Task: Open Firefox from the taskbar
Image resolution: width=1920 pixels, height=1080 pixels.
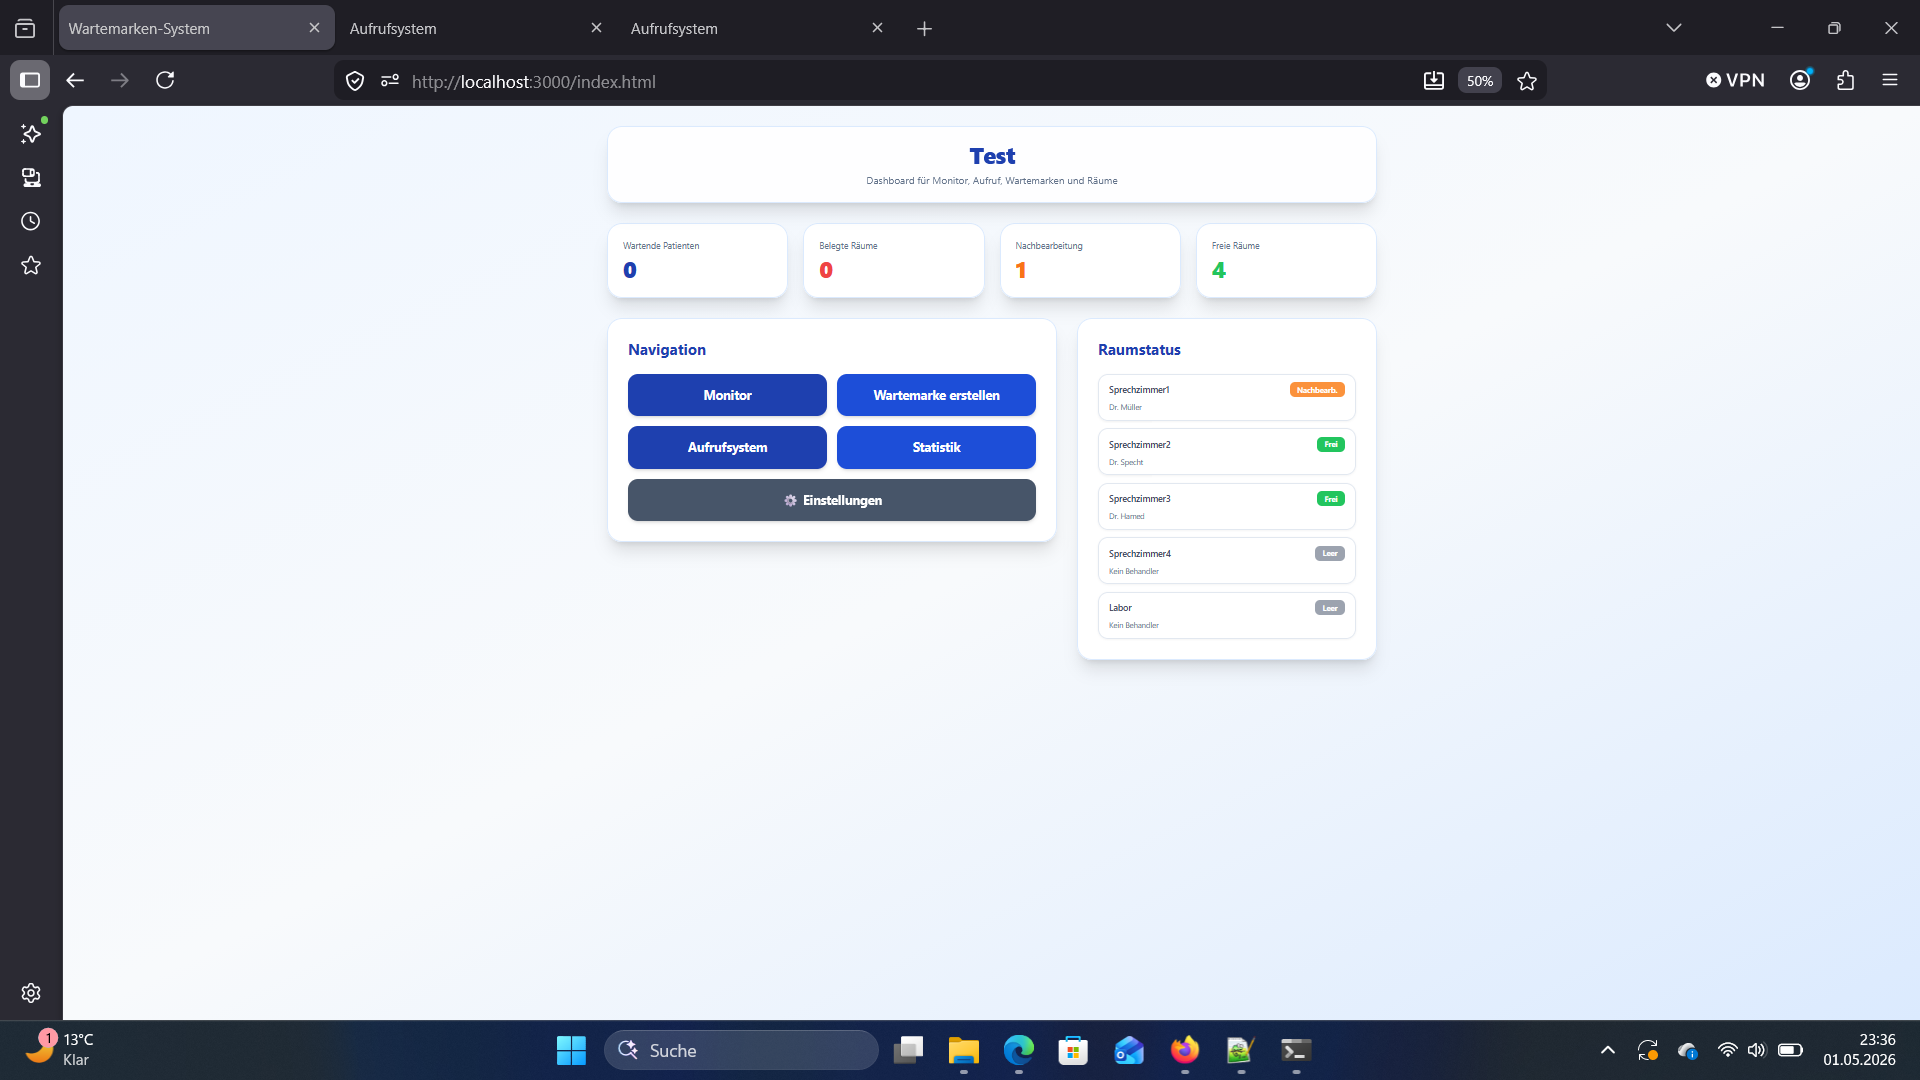Action: 1185,1050
